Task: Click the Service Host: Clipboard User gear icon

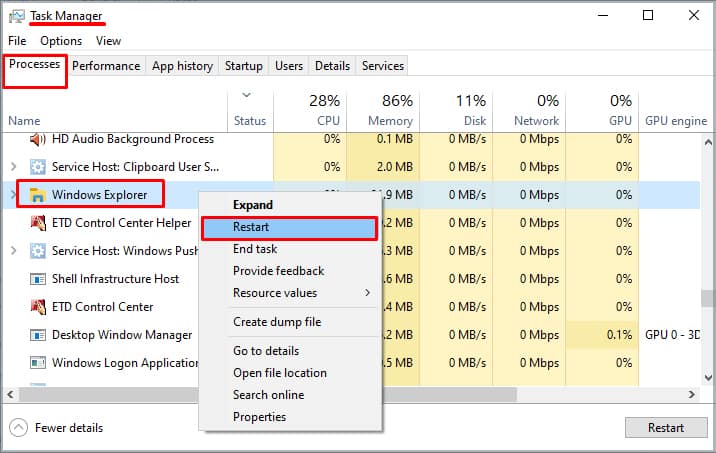Action: coord(37,167)
